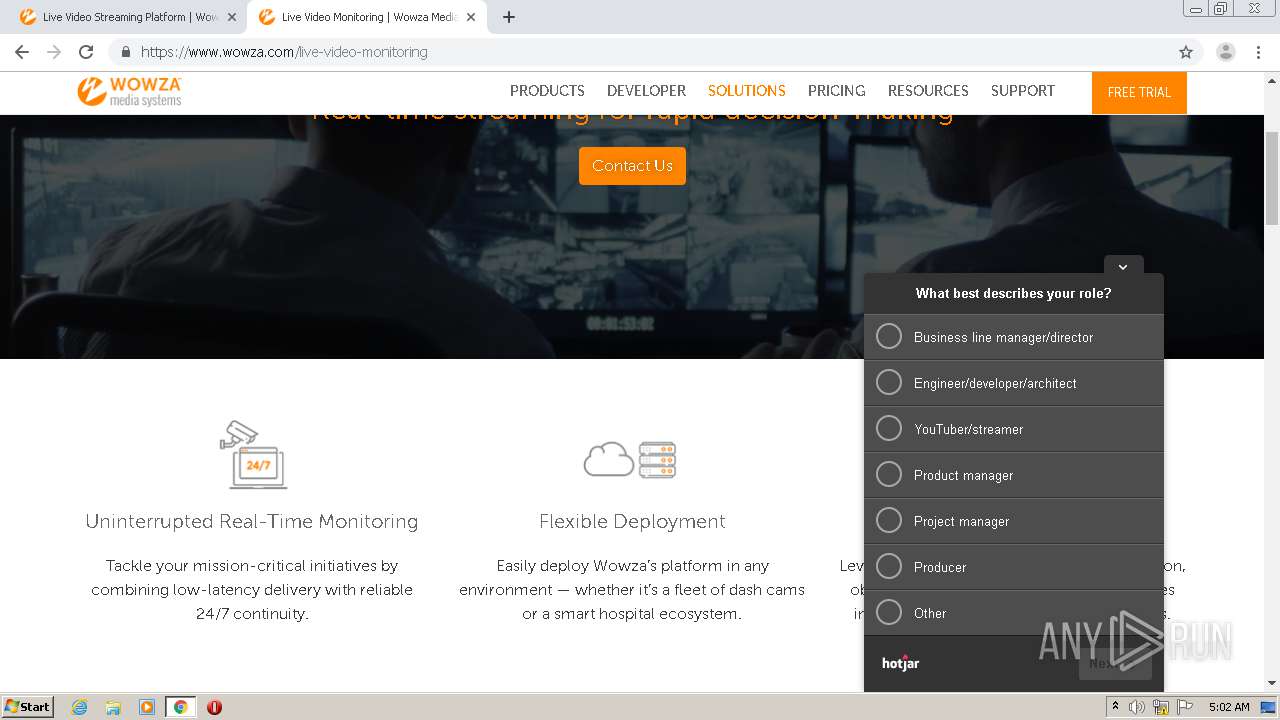The width and height of the screenshot is (1280, 720).
Task: Pick the Producer role
Action: (1014, 567)
